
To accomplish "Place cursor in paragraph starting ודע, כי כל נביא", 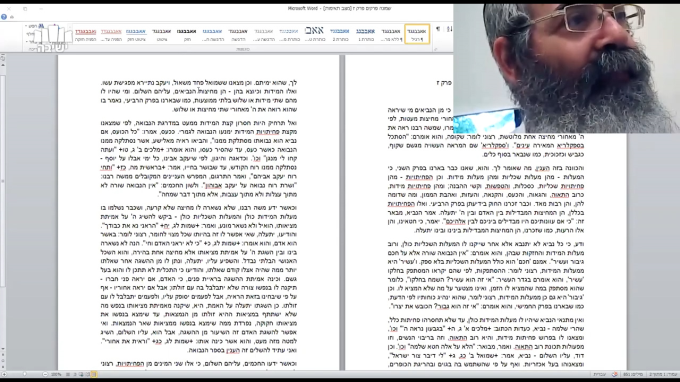I will 486,275.
